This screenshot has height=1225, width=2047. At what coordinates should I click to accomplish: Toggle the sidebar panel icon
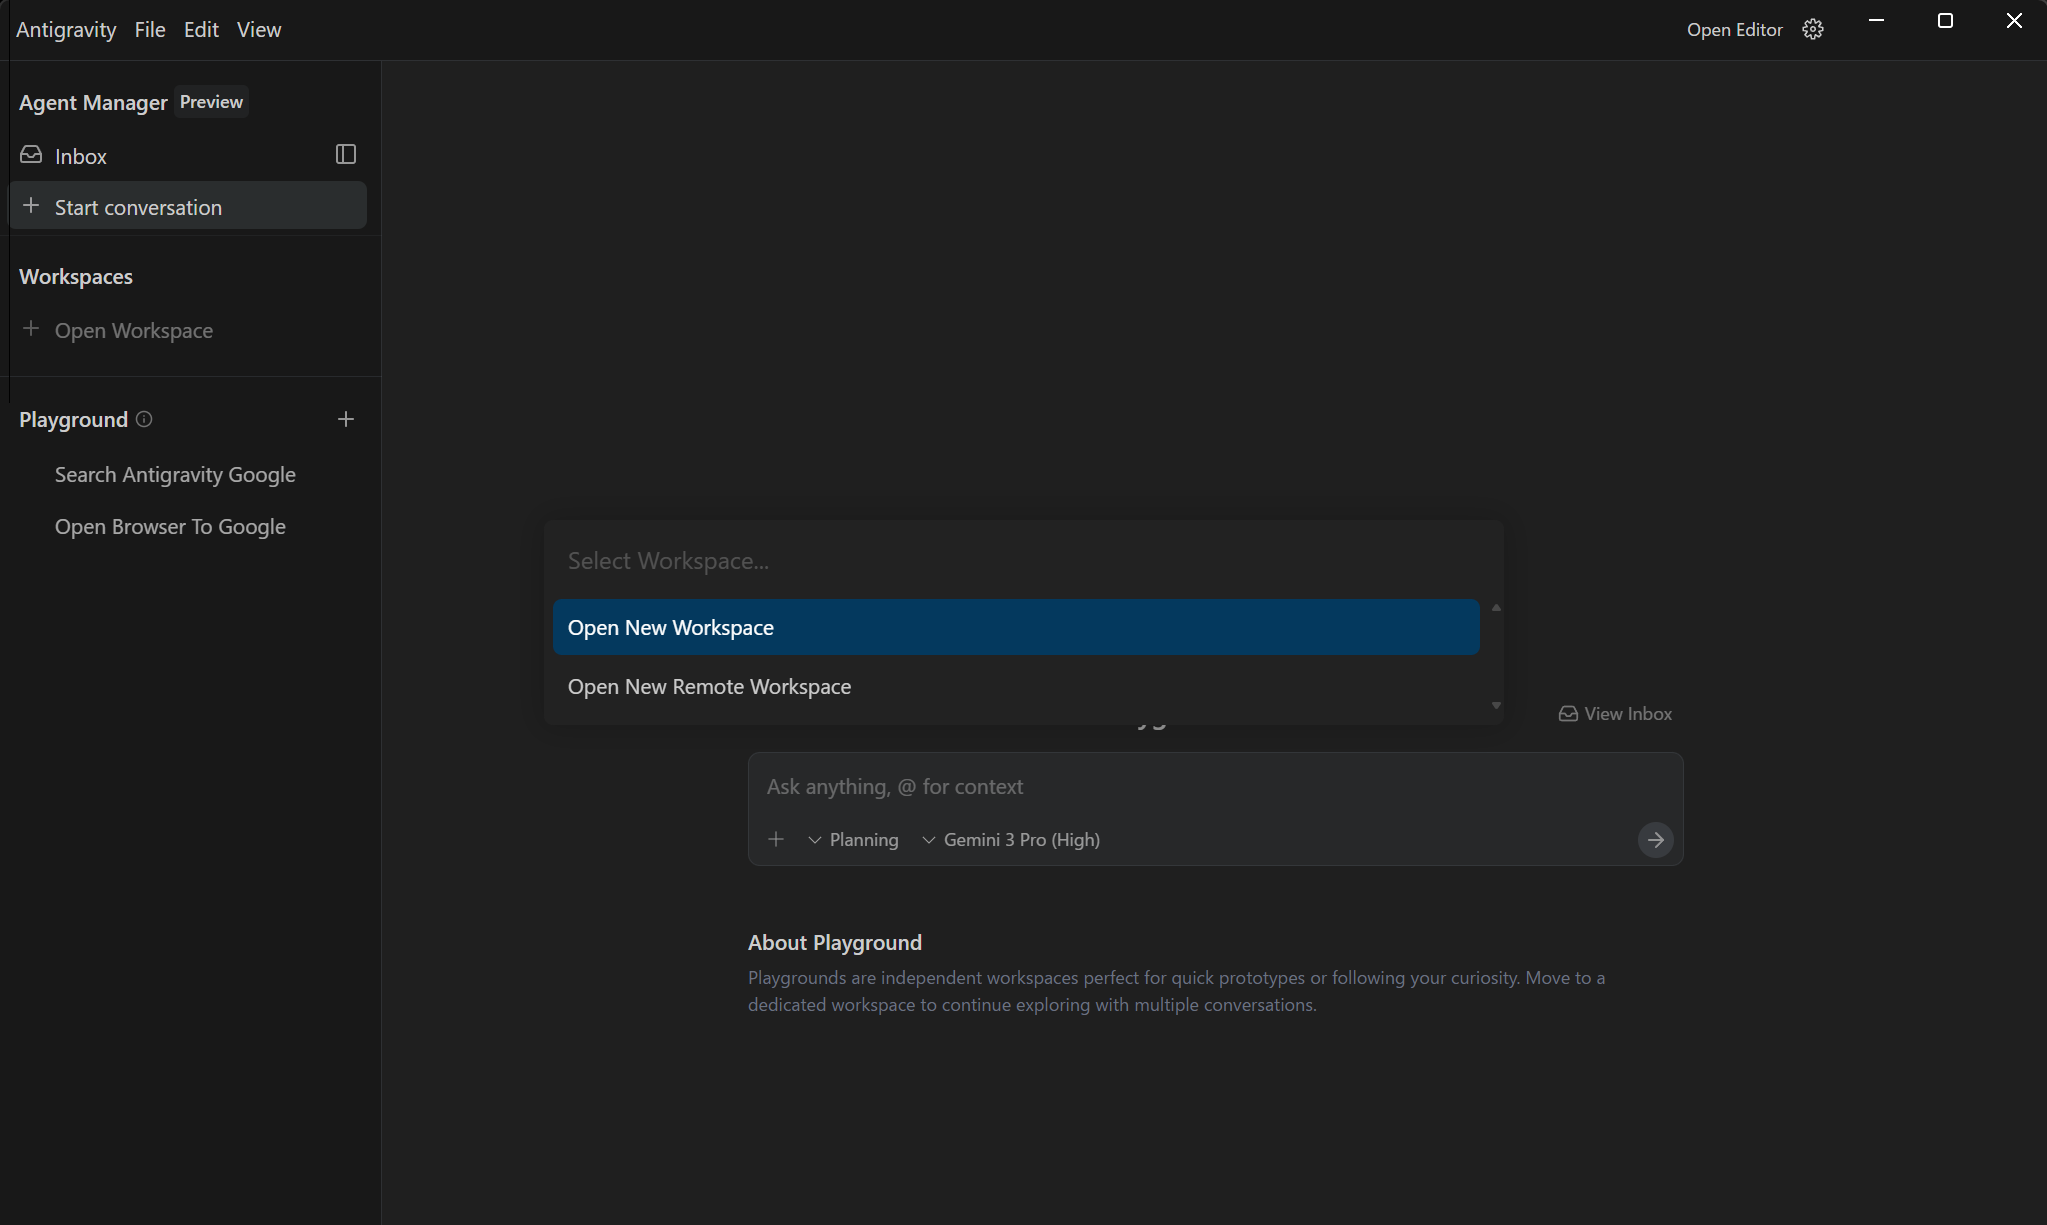tap(345, 154)
